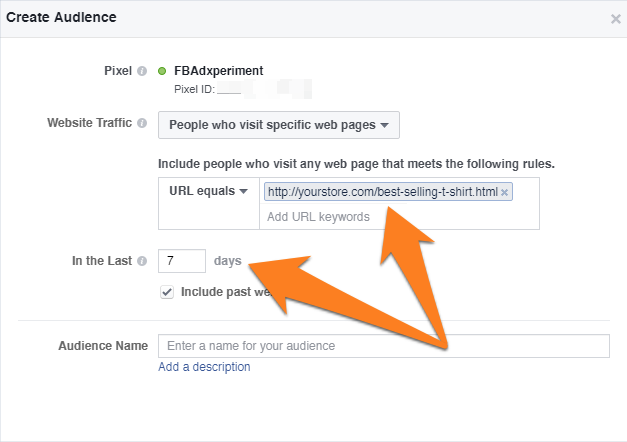Image resolution: width=627 pixels, height=442 pixels.
Task: Open the People who visit specific web pages dropdown
Action: click(279, 125)
